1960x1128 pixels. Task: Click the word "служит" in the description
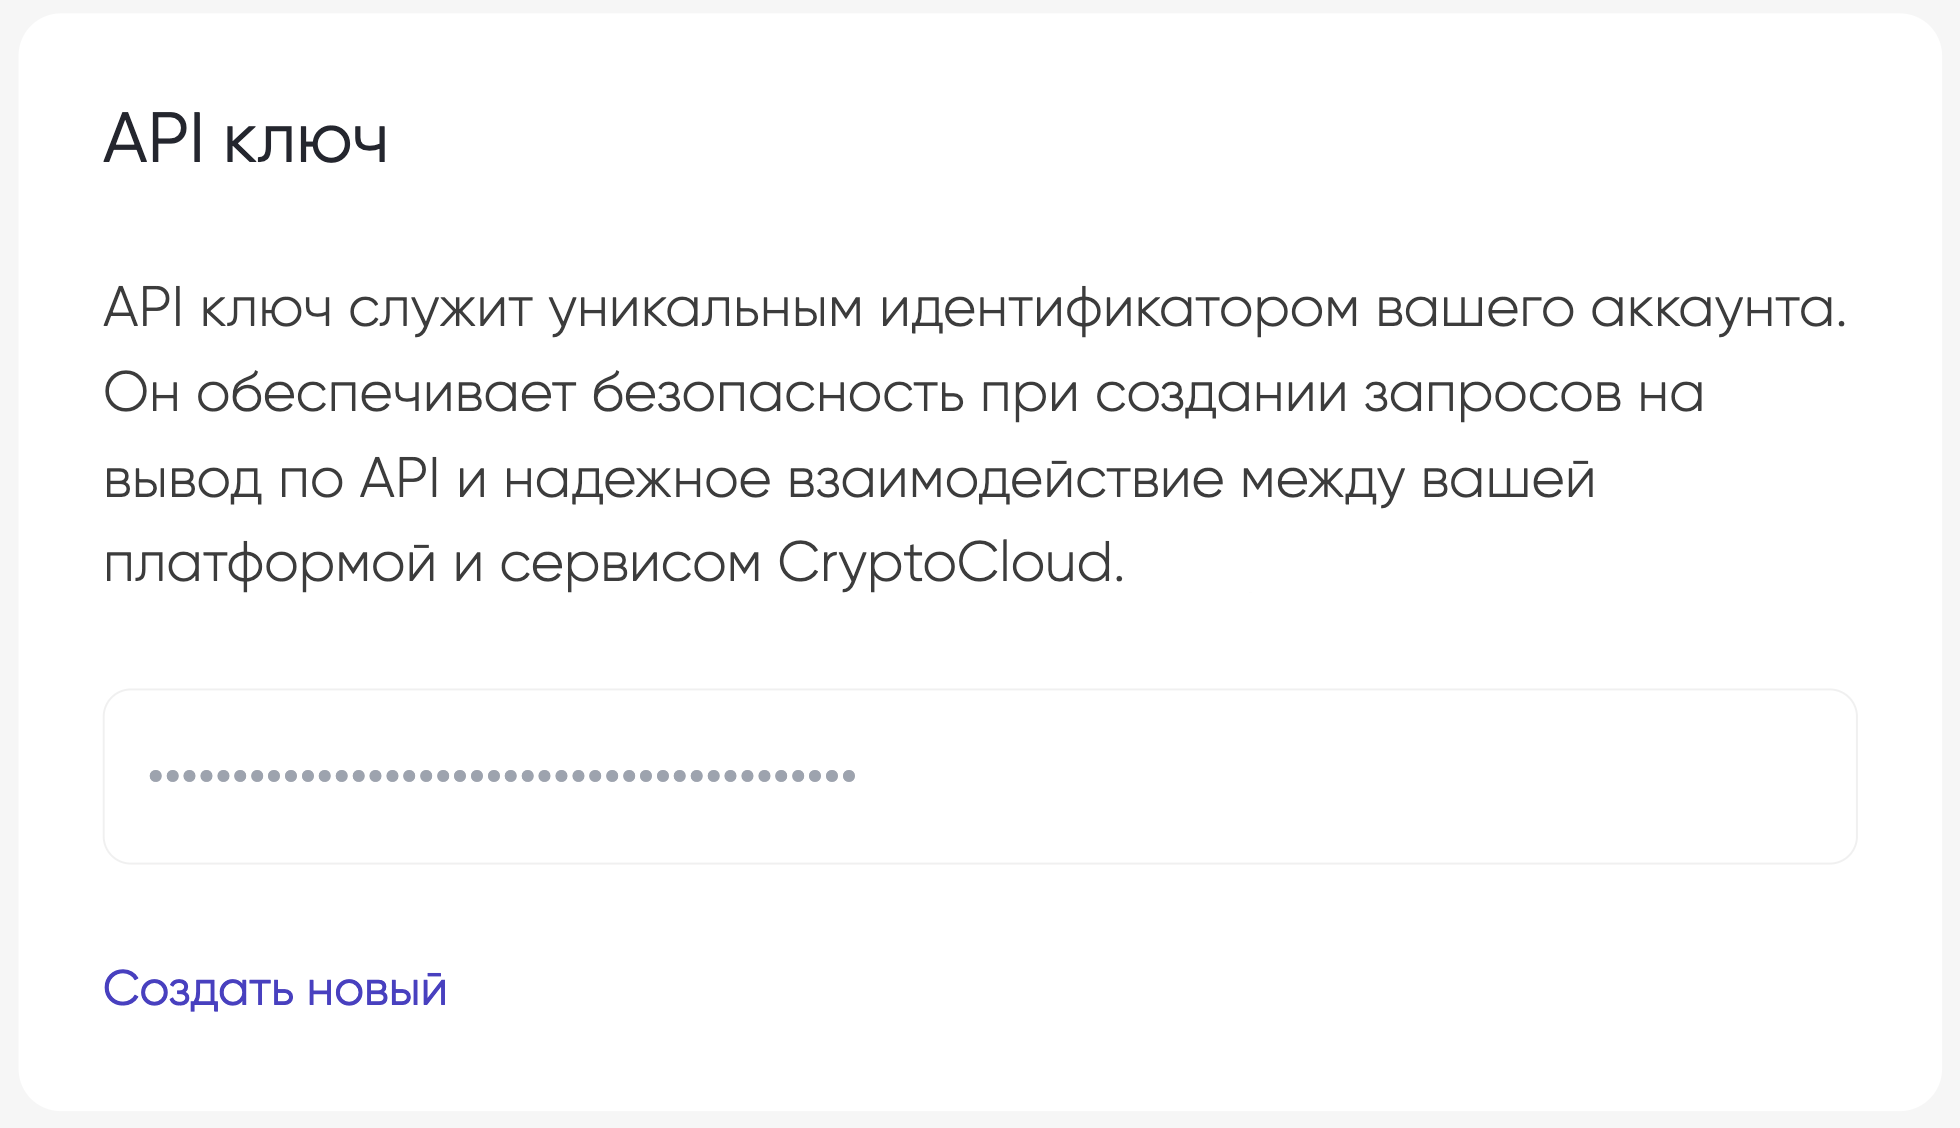click(x=440, y=308)
